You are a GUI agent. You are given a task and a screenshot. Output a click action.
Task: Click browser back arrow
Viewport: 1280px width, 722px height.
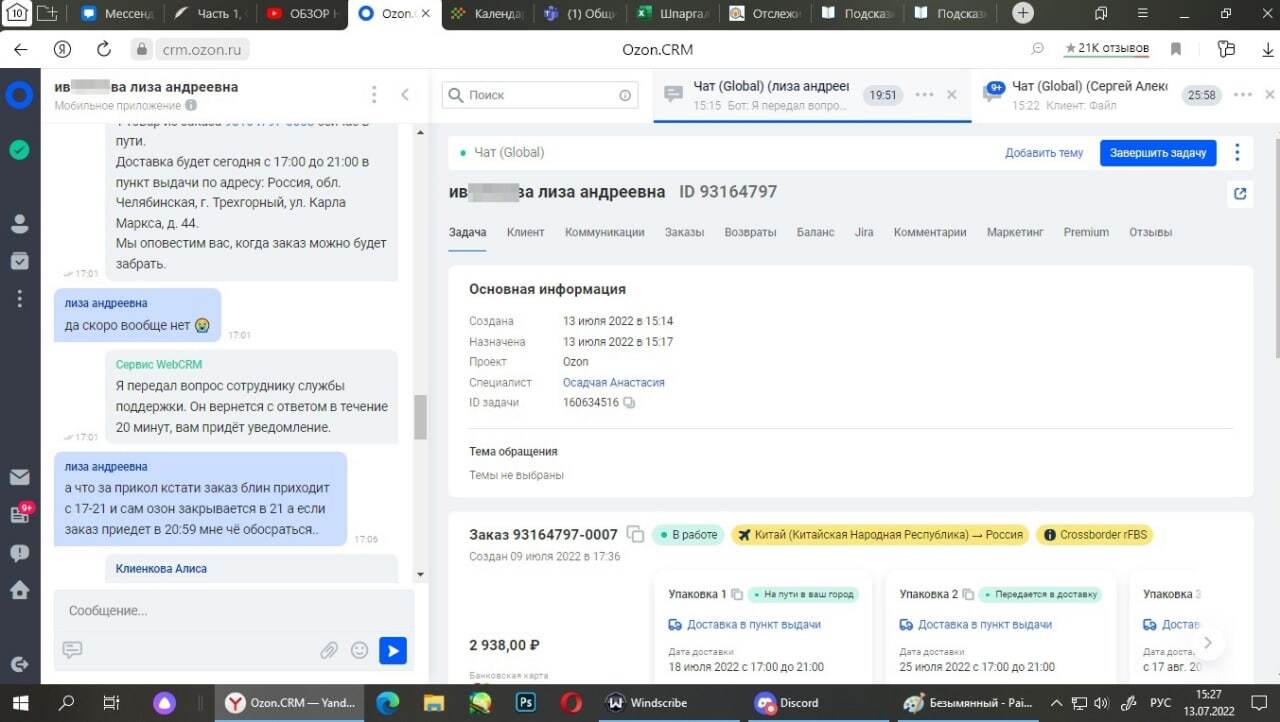click(x=21, y=49)
